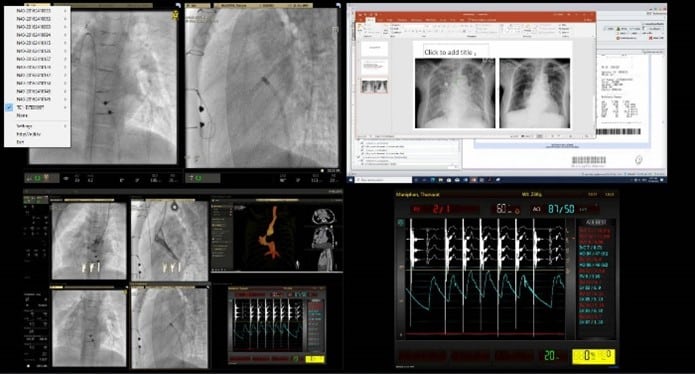Screen dimensions: 695x374
Task: Click the Windows Start button
Action: tap(352, 180)
